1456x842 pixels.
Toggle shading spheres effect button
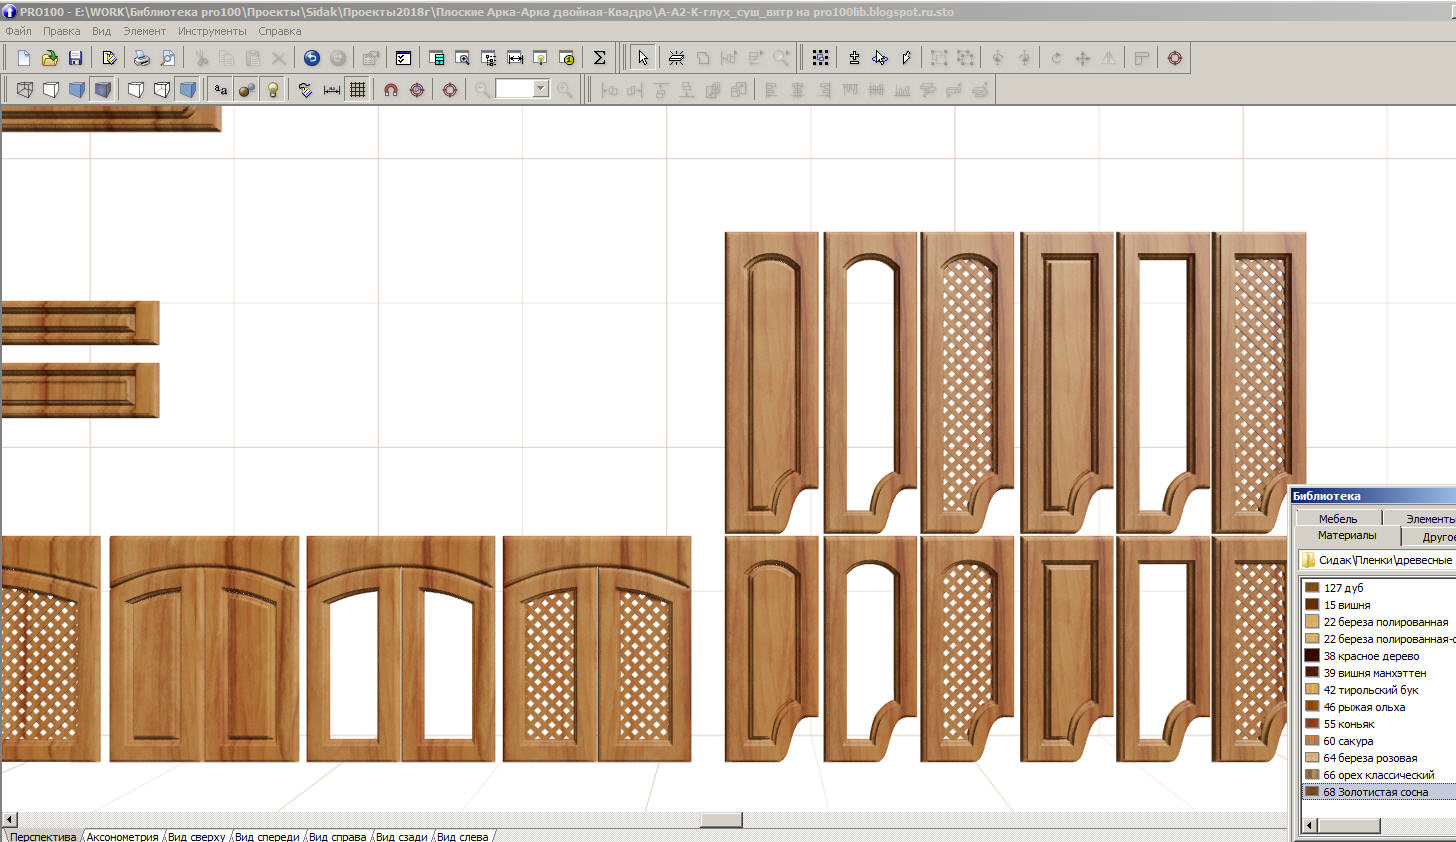(x=247, y=89)
